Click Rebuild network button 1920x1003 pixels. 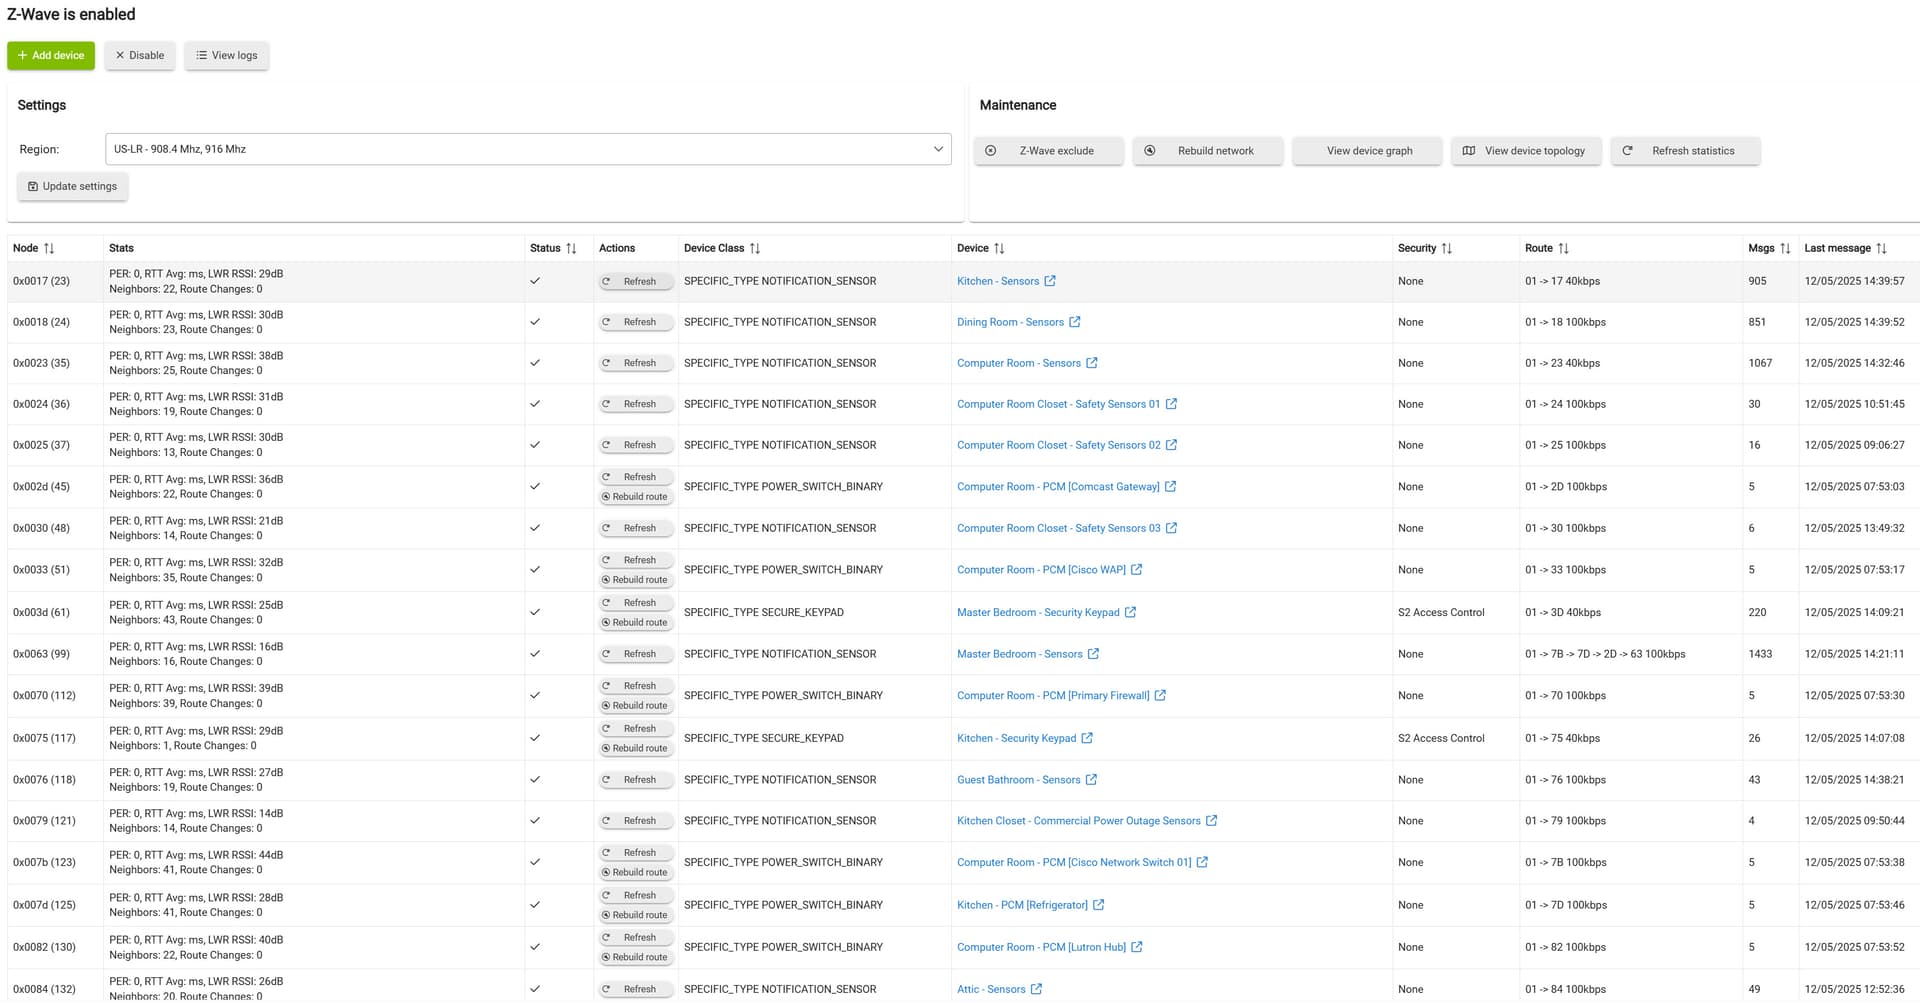1207,151
